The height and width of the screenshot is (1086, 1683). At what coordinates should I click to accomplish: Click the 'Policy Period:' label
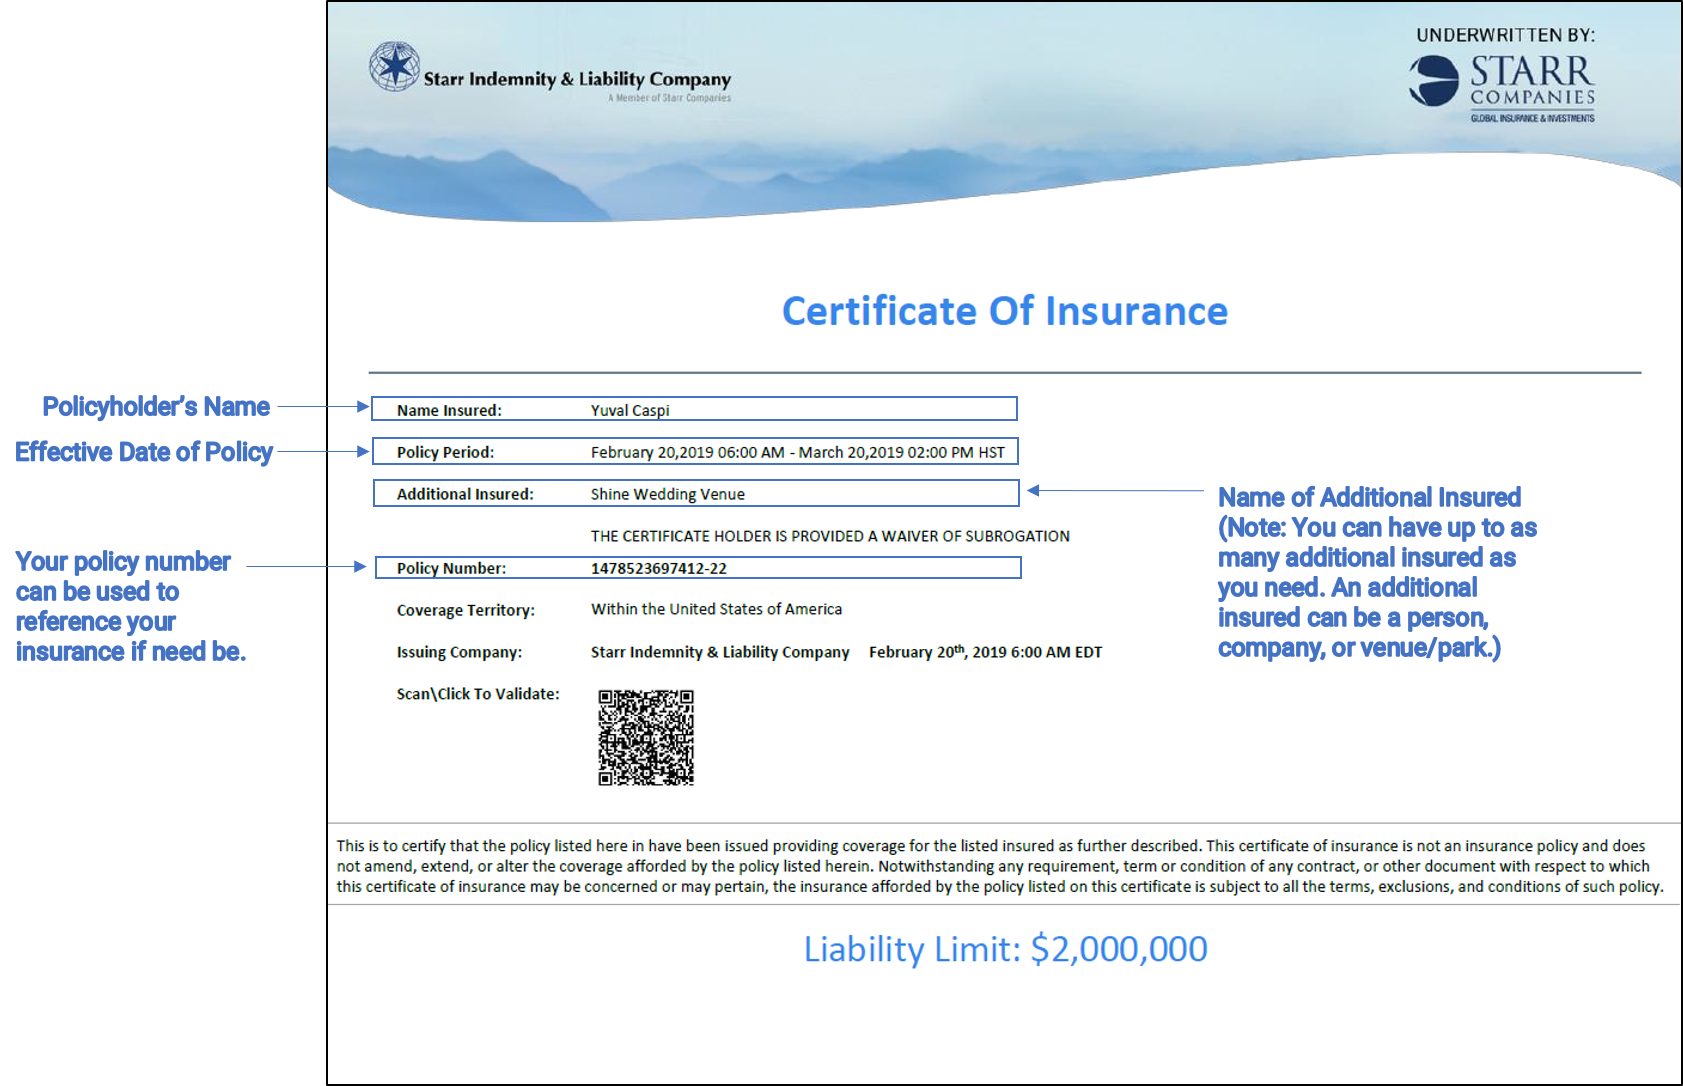pyautogui.click(x=445, y=452)
